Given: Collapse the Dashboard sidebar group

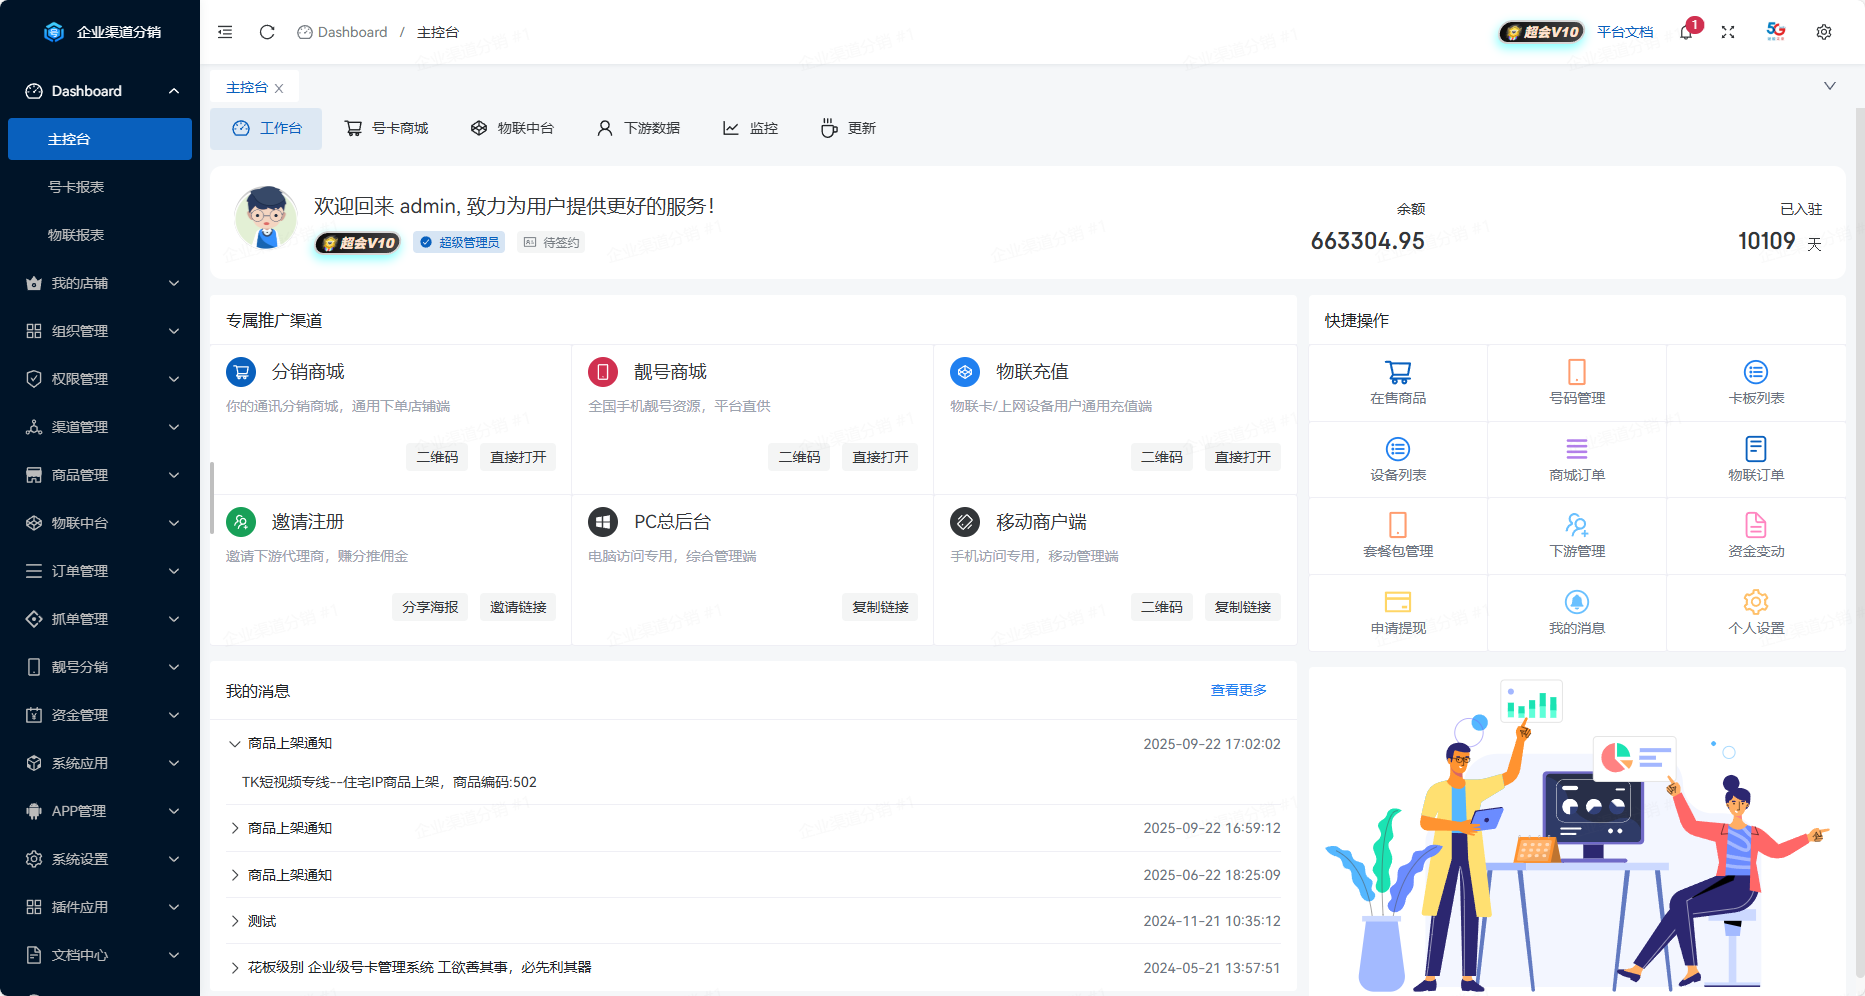Looking at the screenshot, I should point(100,90).
